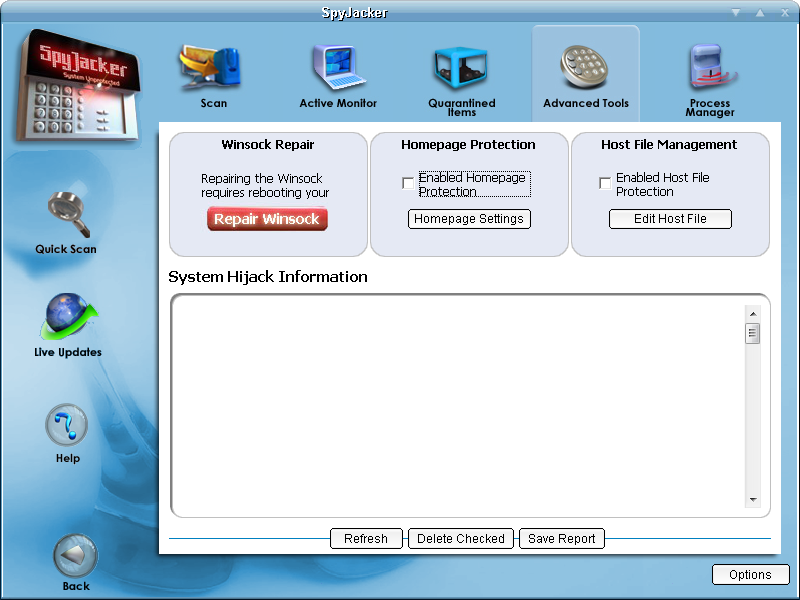Screen dimensions: 800x600
Task: Select the Advanced Tools keypad icon
Action: pyautogui.click(x=584, y=67)
